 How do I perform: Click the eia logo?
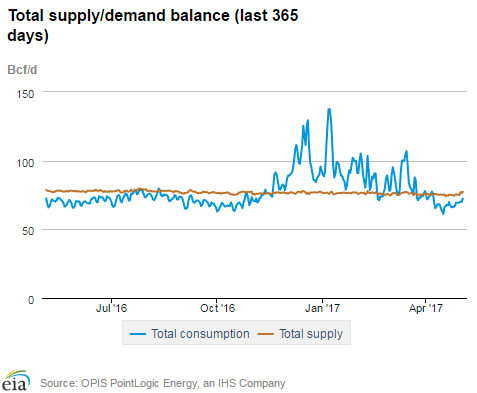click(16, 380)
